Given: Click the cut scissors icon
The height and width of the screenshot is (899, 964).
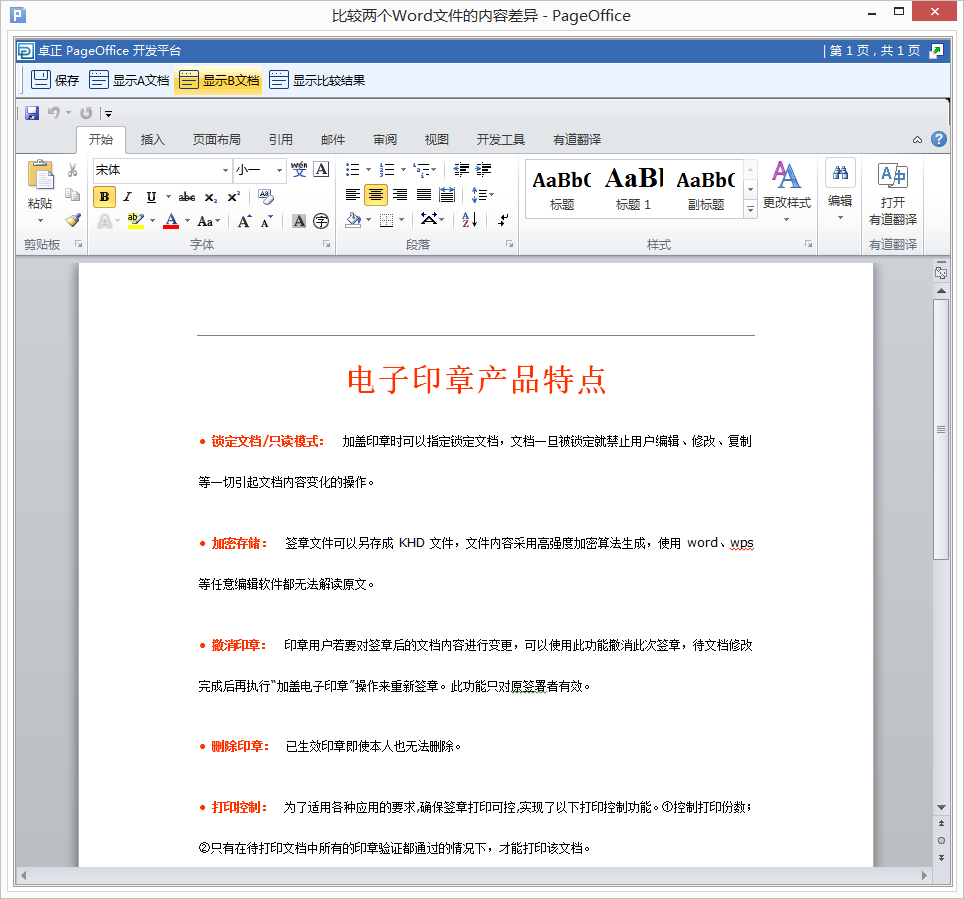Looking at the screenshot, I should 72,170.
